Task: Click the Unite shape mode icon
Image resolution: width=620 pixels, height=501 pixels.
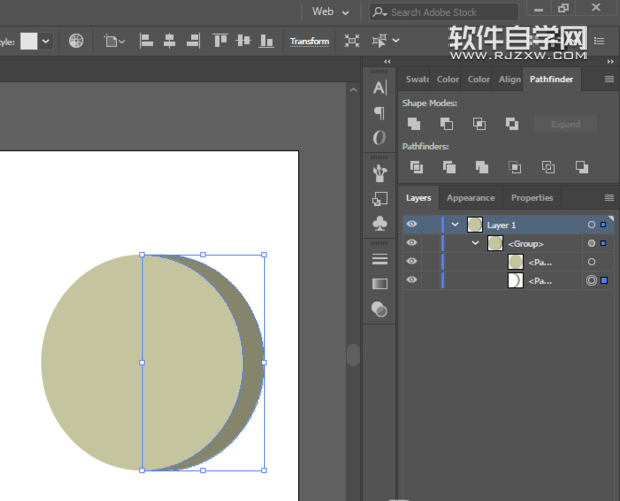Action: pyautogui.click(x=414, y=124)
